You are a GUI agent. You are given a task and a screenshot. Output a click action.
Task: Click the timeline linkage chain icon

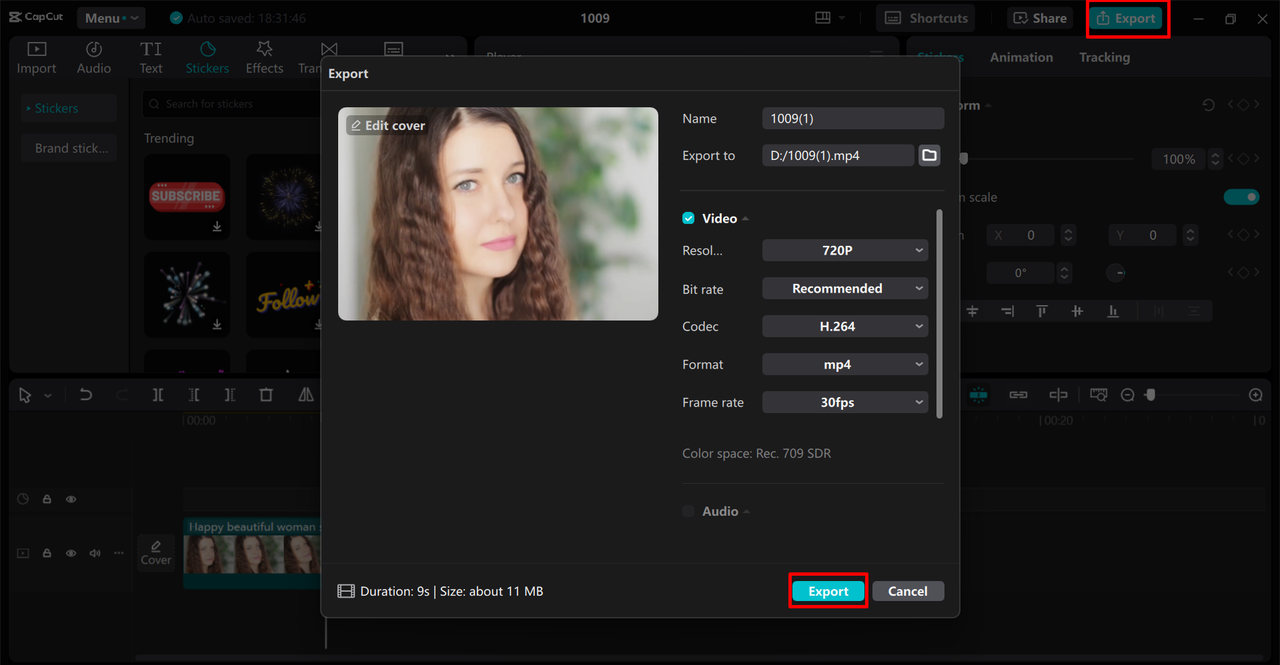pos(1018,395)
